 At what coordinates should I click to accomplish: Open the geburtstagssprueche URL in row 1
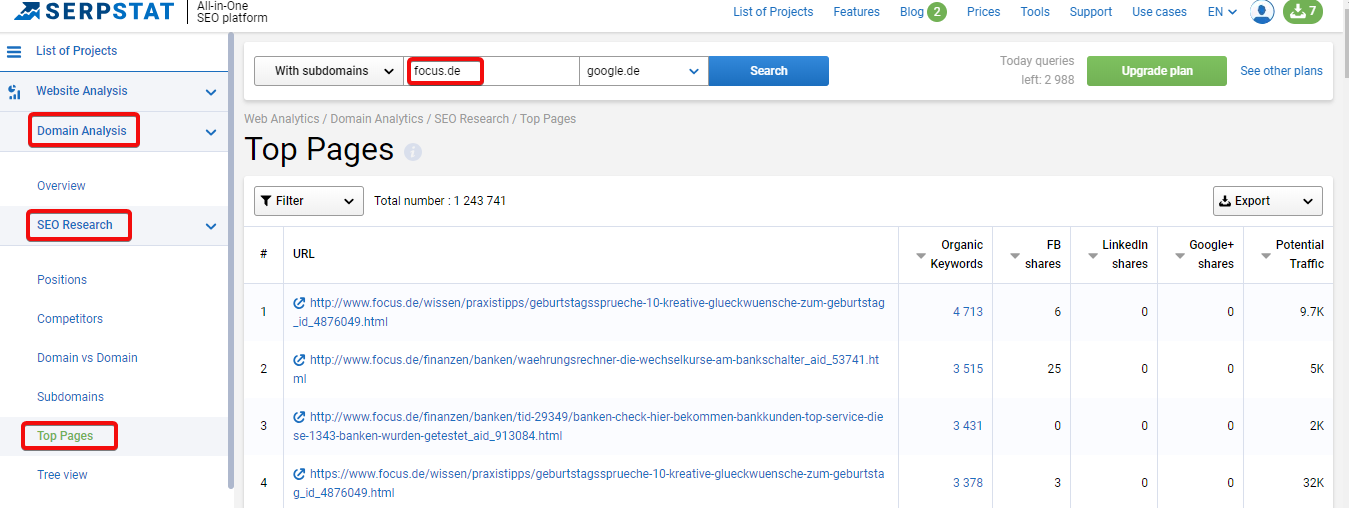pyautogui.click(x=589, y=312)
